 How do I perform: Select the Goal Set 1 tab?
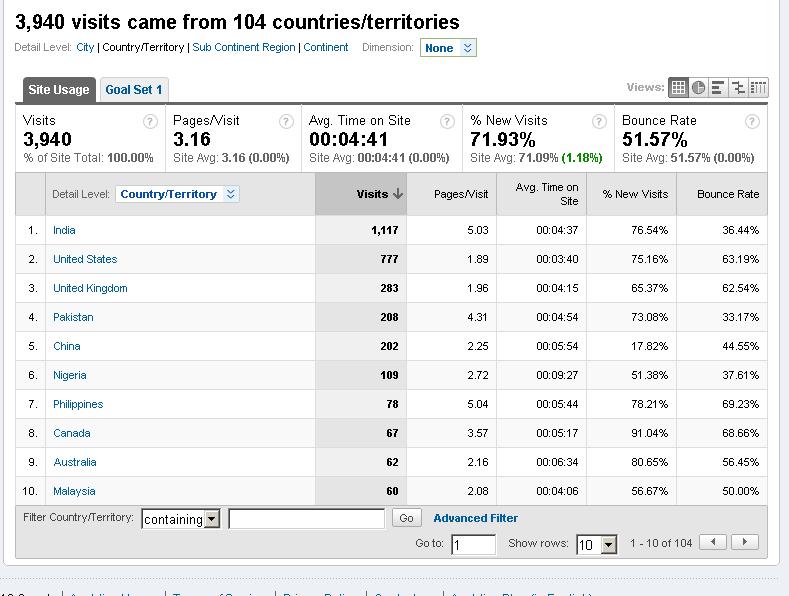point(134,90)
